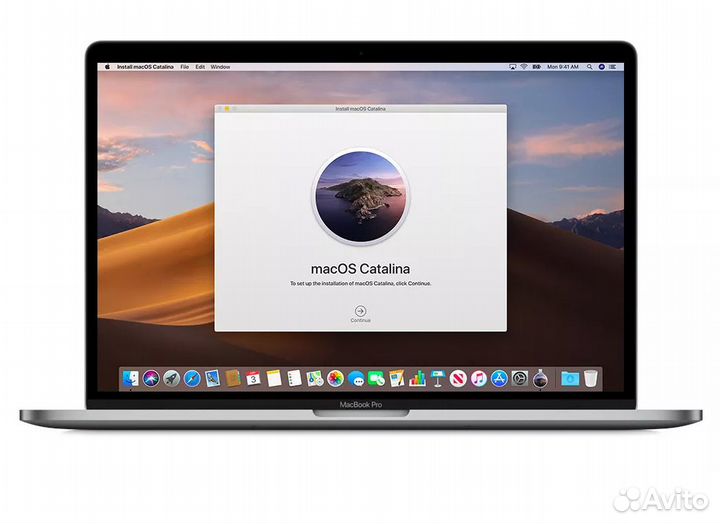This screenshot has width=720, height=525.
Task: Open Contacts book icon in Dock
Action: [233, 378]
